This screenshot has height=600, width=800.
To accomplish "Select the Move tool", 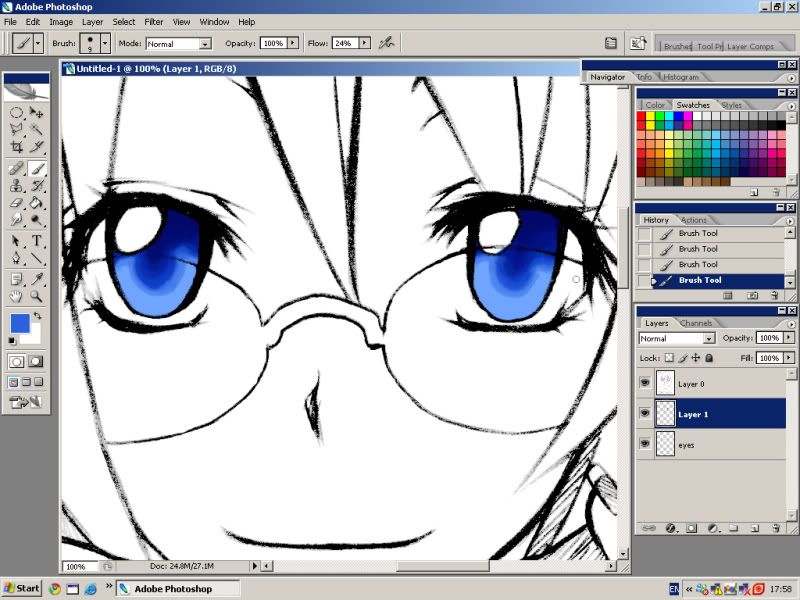I will point(36,113).
